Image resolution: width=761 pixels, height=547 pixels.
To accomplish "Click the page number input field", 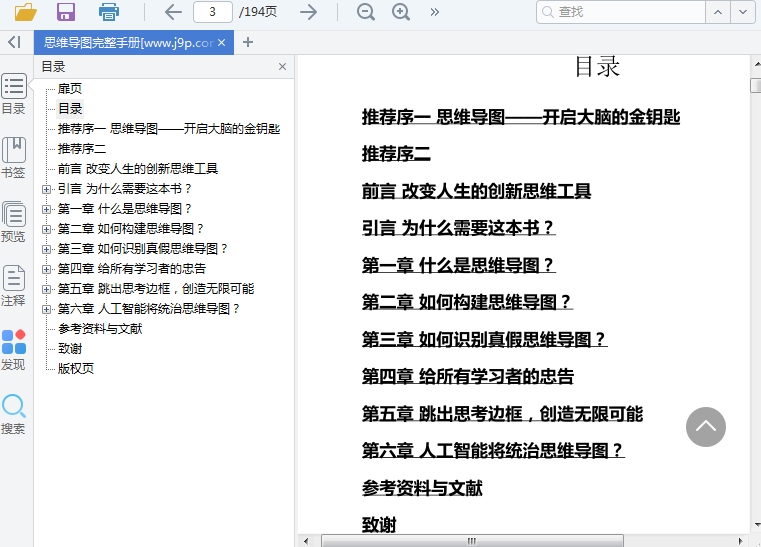I will point(213,12).
